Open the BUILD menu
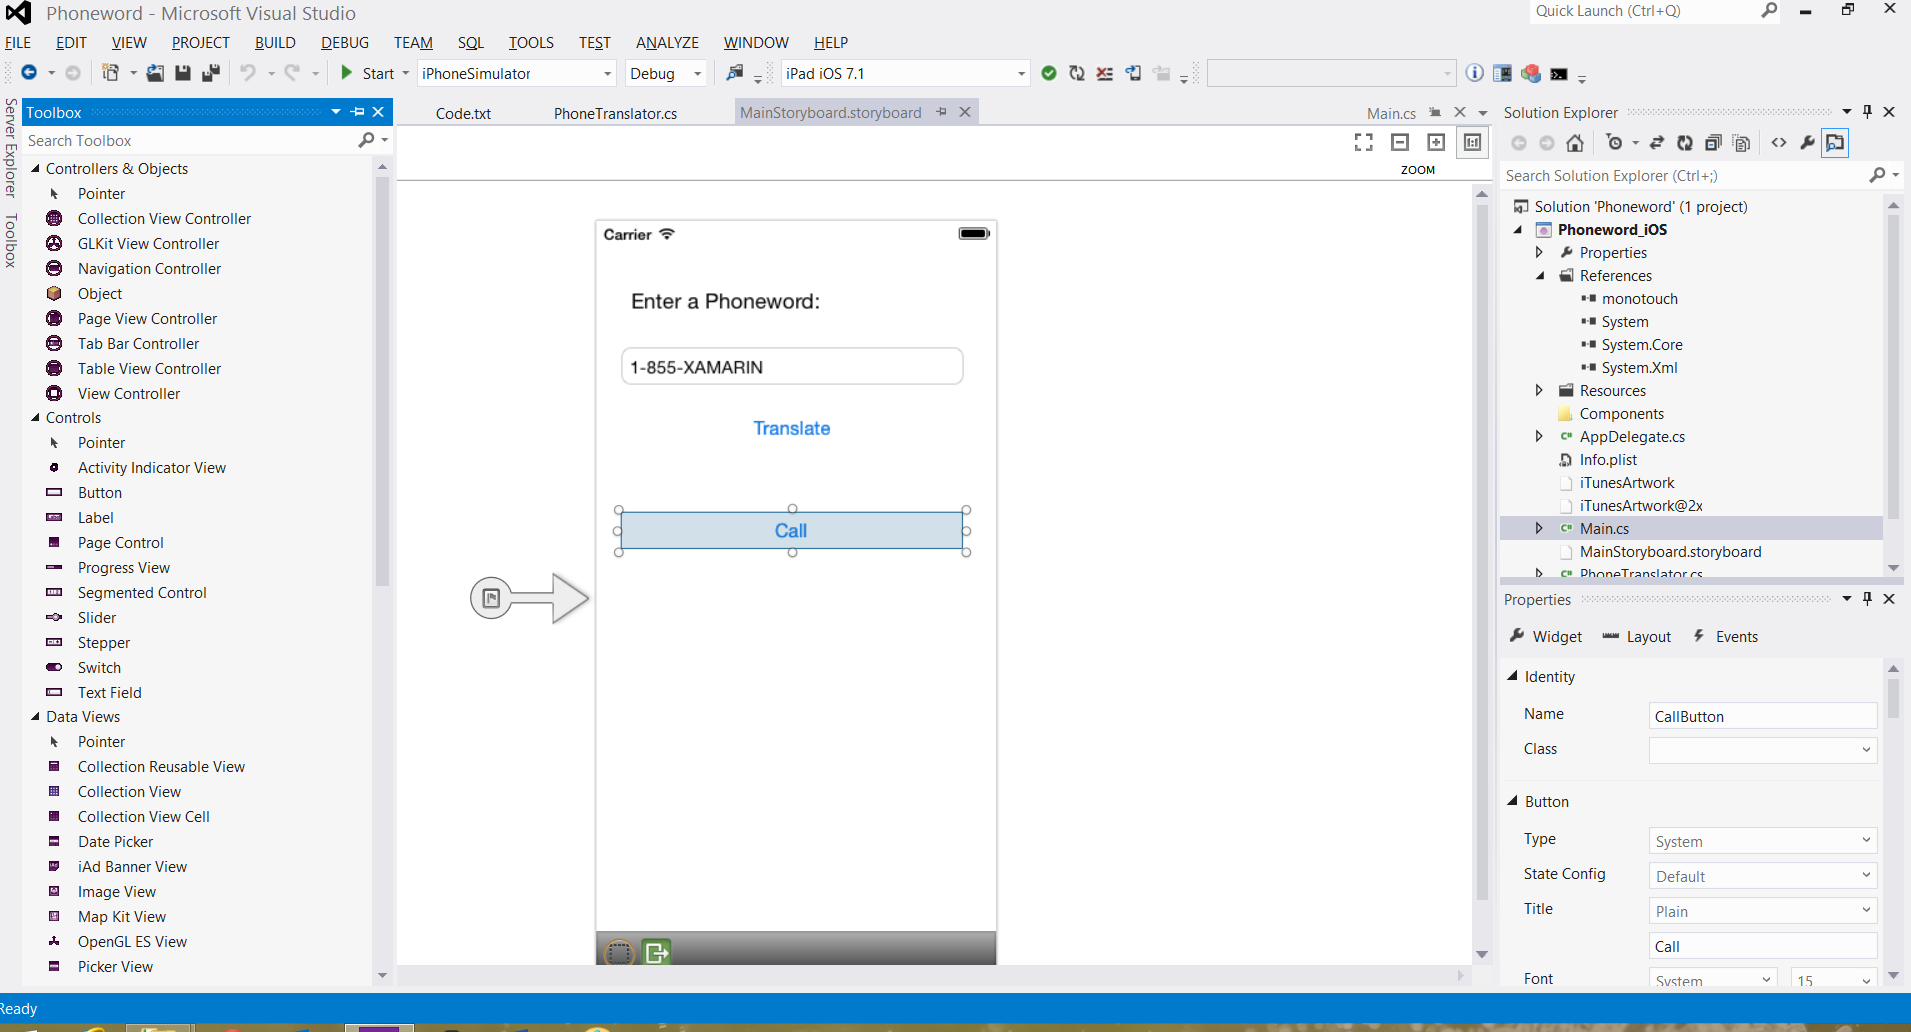The image size is (1911, 1032). [274, 43]
